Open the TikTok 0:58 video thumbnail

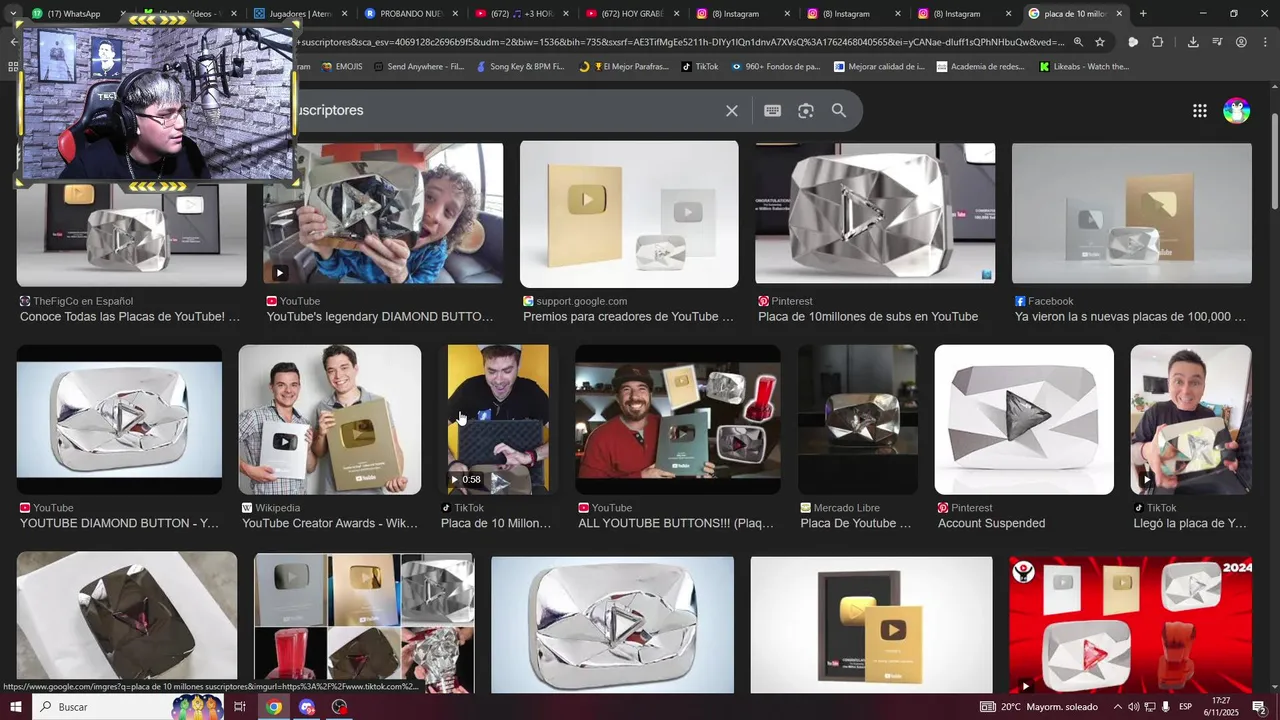coord(498,419)
